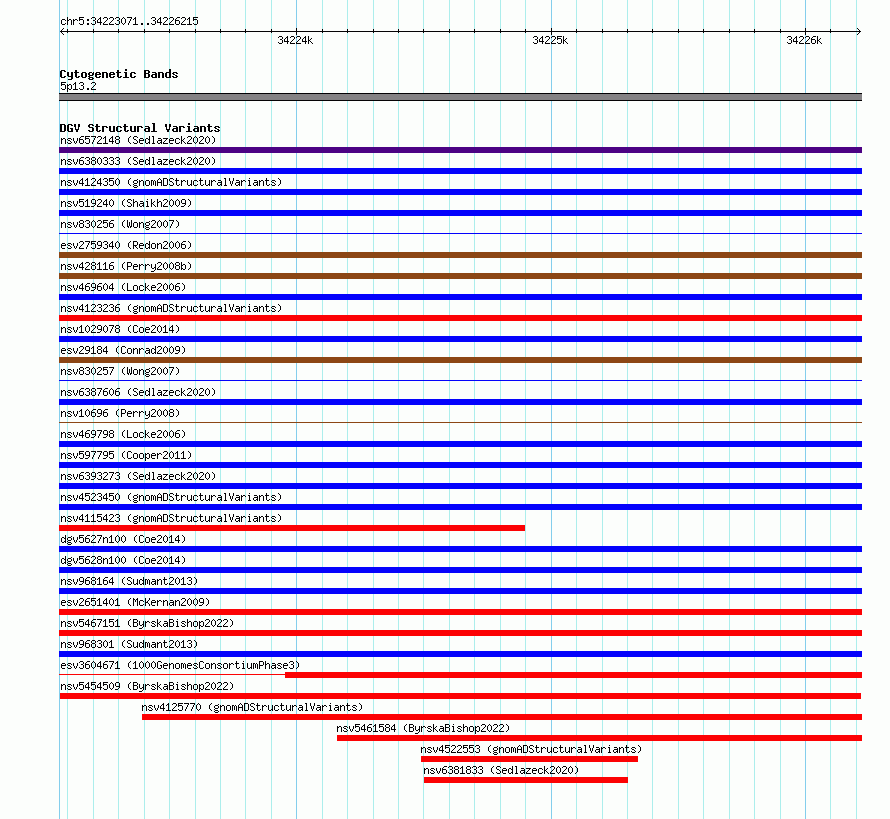Click the purple bar under nsv6572148
Viewport: 890px width, 819px height.
click(x=460, y=150)
